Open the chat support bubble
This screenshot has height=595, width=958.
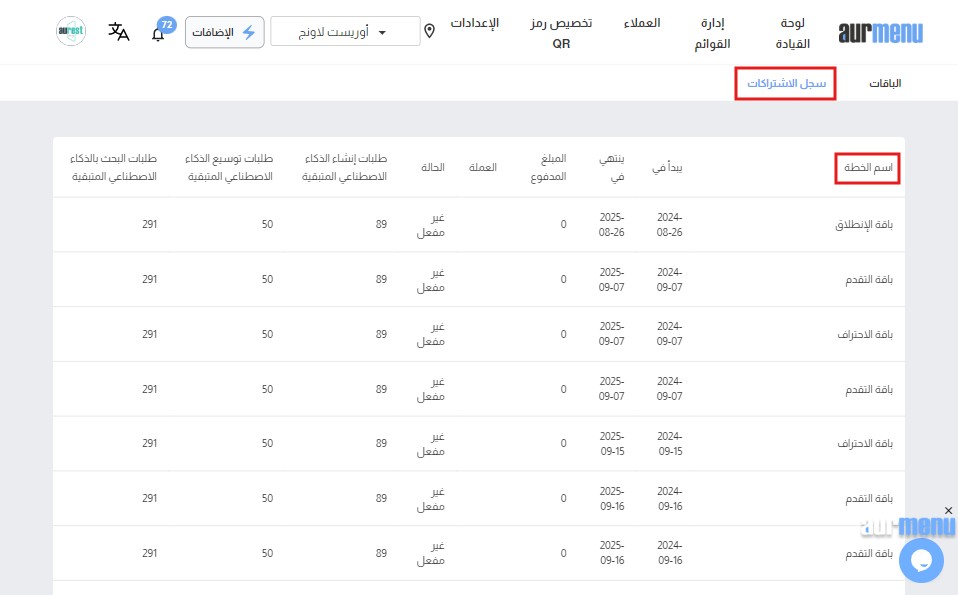(920, 559)
